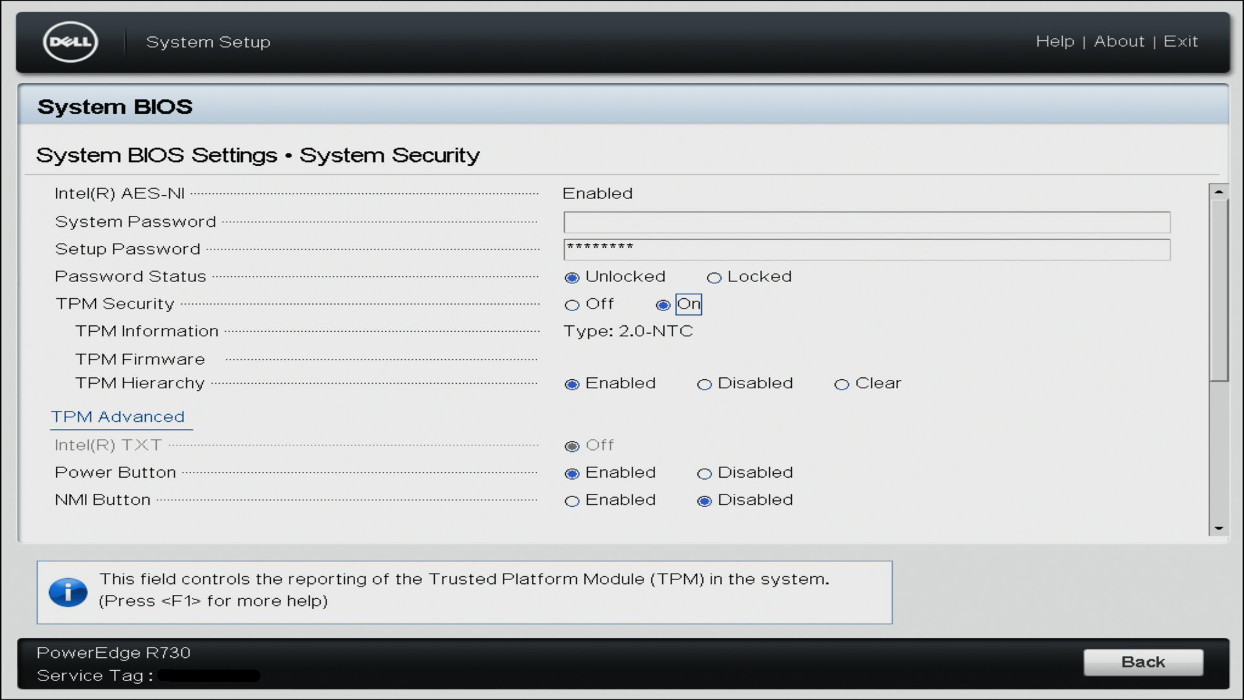Click the Password Status label
This screenshot has height=700, width=1244.
(130, 277)
